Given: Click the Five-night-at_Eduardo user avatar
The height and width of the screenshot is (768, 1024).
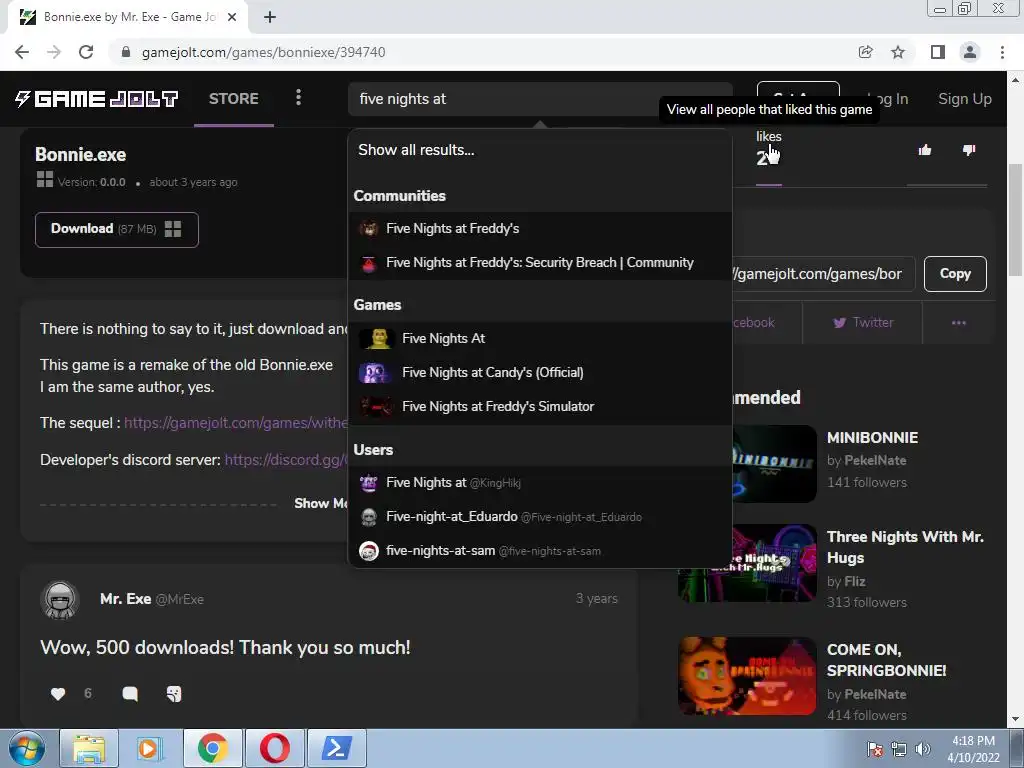Looking at the screenshot, I should (369, 517).
